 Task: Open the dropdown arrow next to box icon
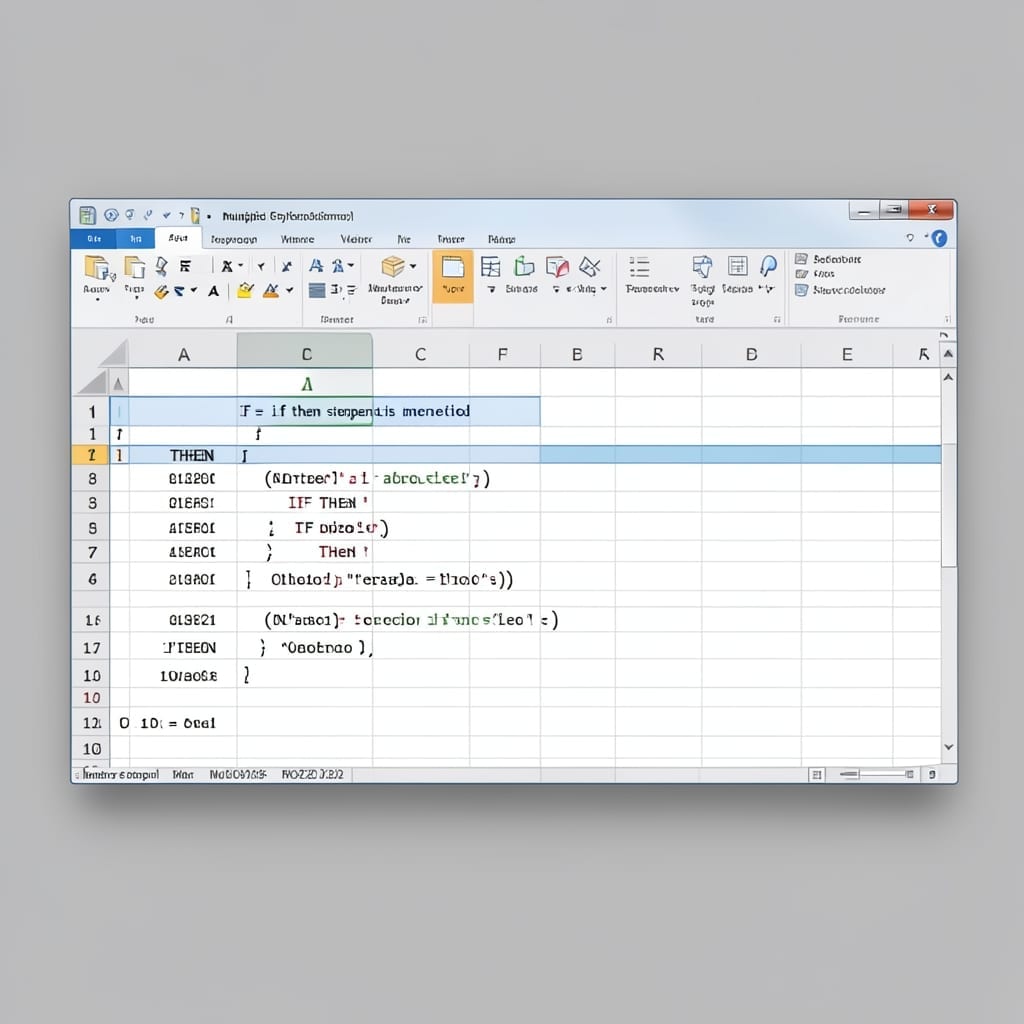[413, 266]
